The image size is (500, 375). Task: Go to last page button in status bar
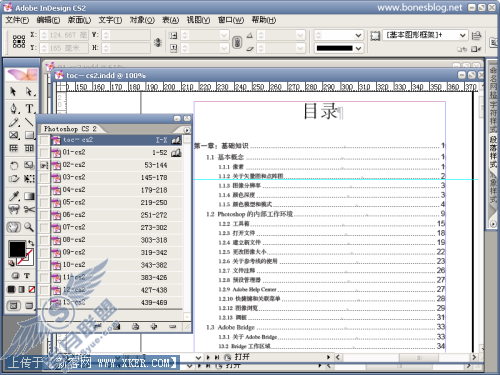pos(217,357)
